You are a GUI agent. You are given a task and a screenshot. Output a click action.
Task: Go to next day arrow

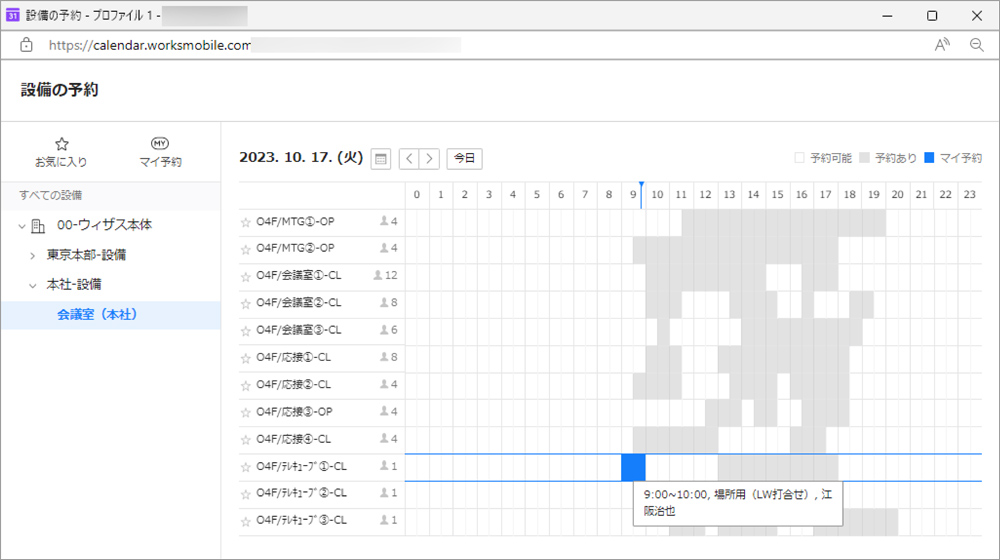coord(429,158)
